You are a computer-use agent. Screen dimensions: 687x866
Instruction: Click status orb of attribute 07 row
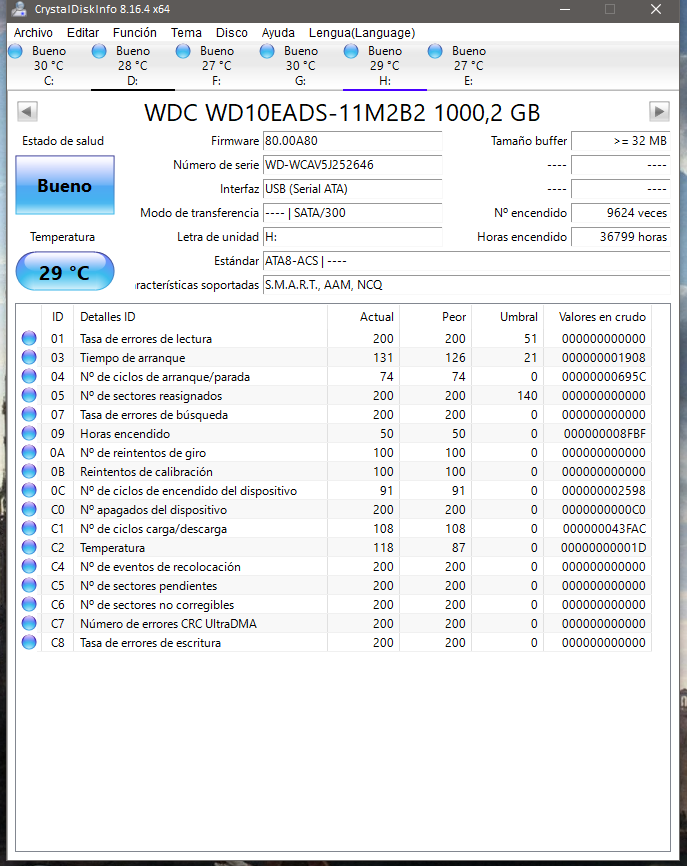click(x=29, y=414)
